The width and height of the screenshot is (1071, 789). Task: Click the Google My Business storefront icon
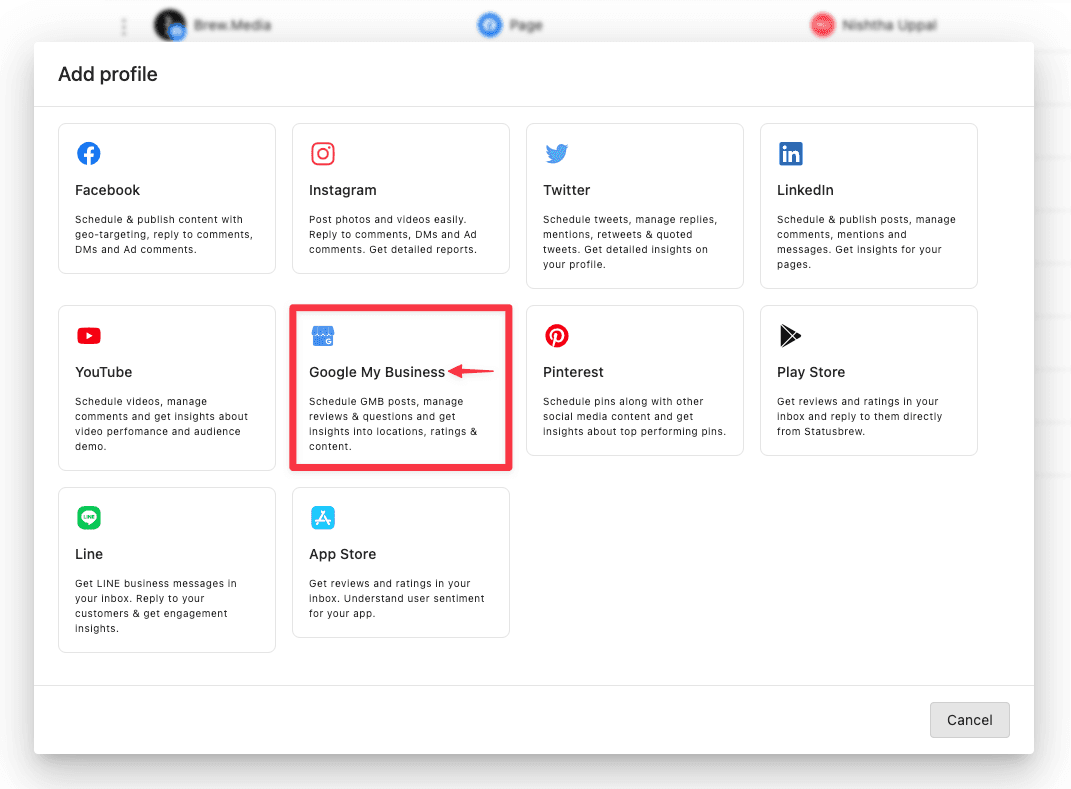click(x=323, y=335)
